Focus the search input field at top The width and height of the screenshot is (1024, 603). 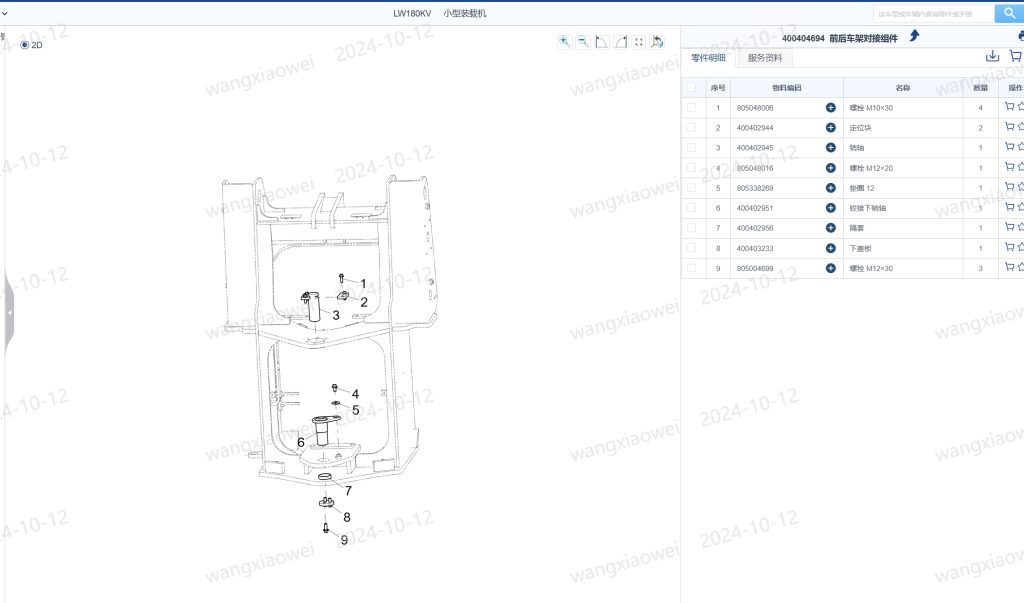tap(933, 14)
